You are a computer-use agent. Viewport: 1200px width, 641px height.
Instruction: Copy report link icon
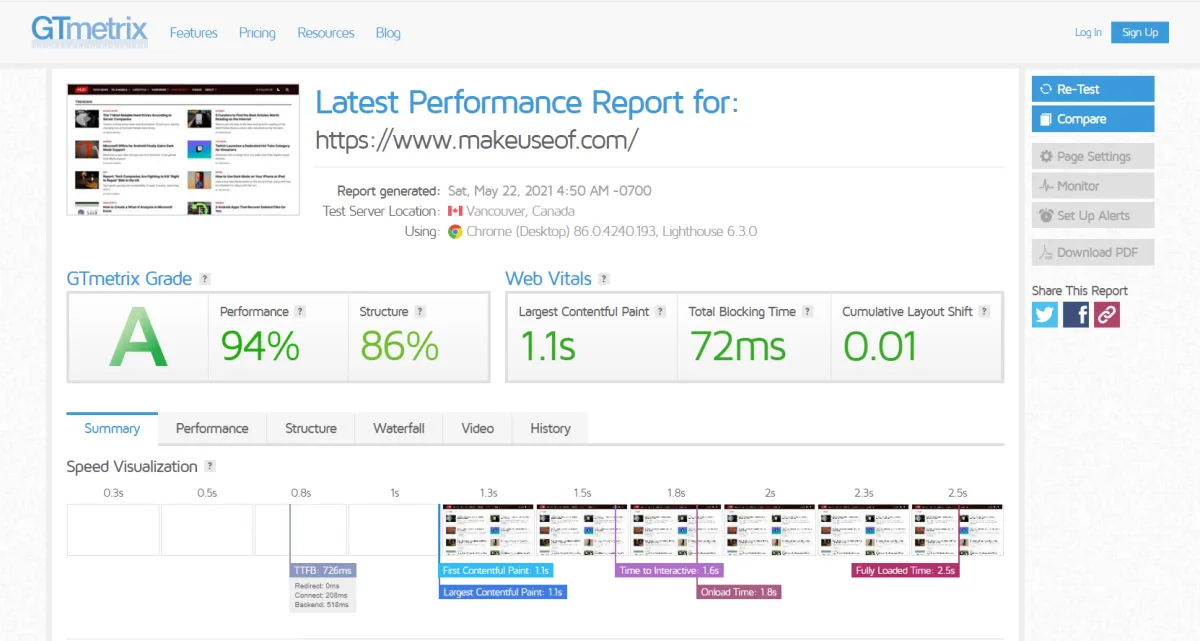click(x=1107, y=315)
